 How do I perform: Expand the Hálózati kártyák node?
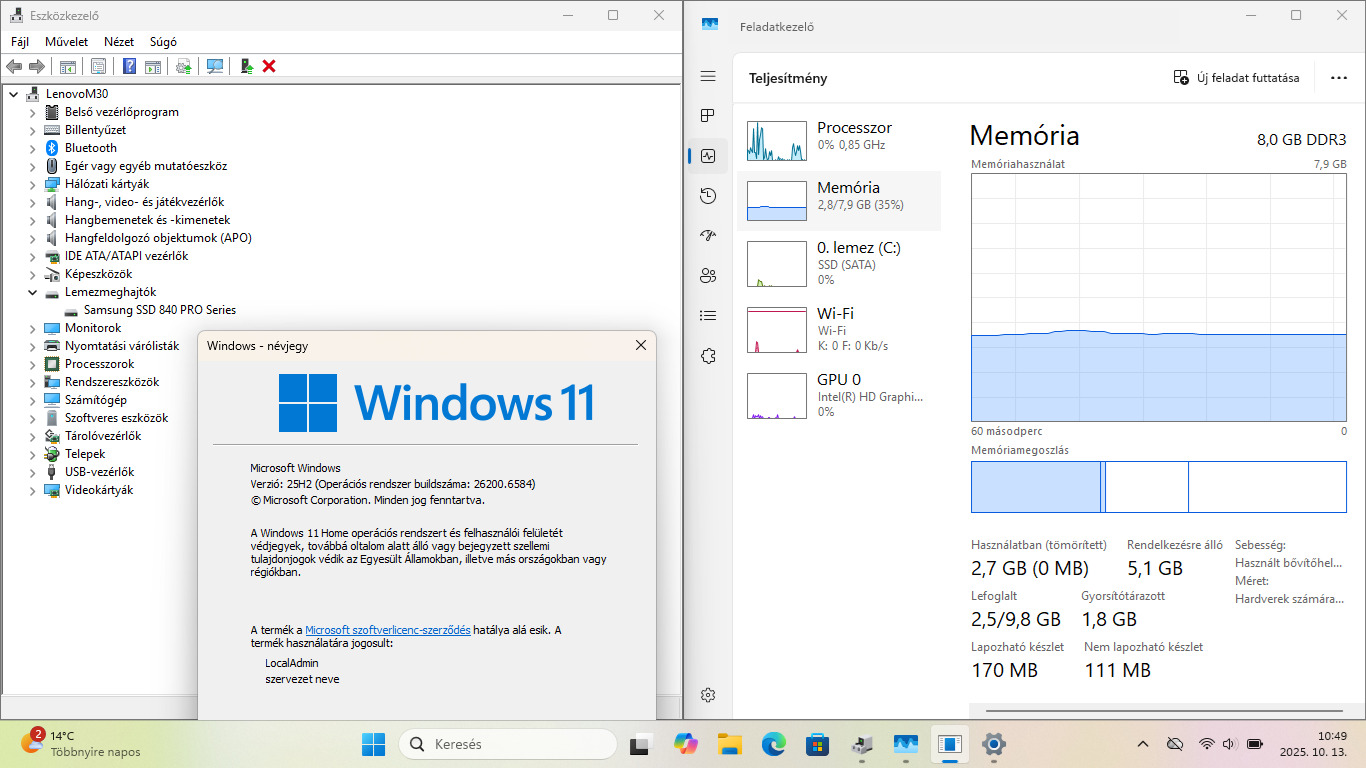click(x=32, y=184)
